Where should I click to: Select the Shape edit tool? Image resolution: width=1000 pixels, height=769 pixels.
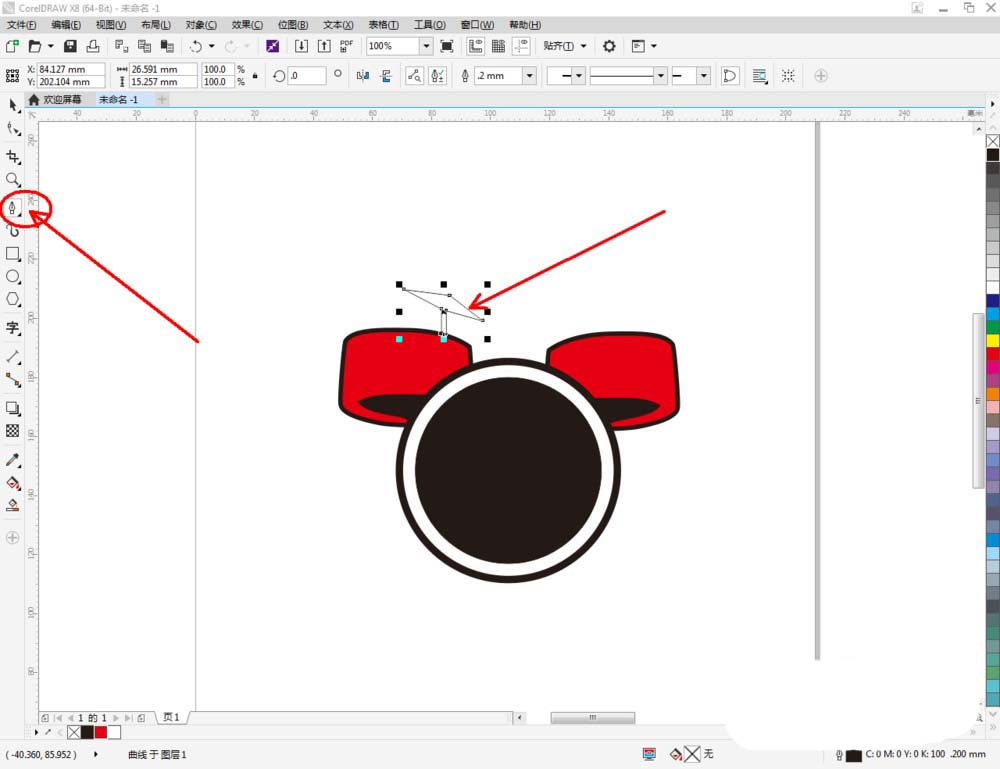coord(13,129)
